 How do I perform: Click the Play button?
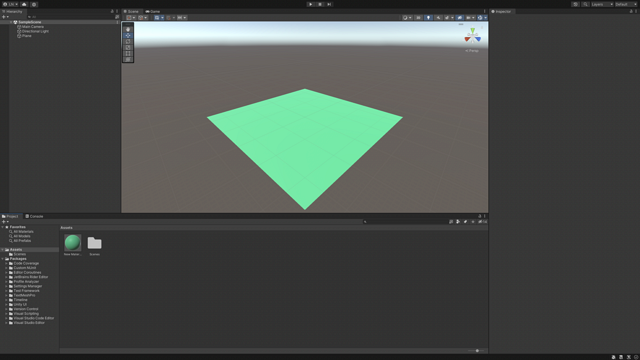tap(311, 4)
